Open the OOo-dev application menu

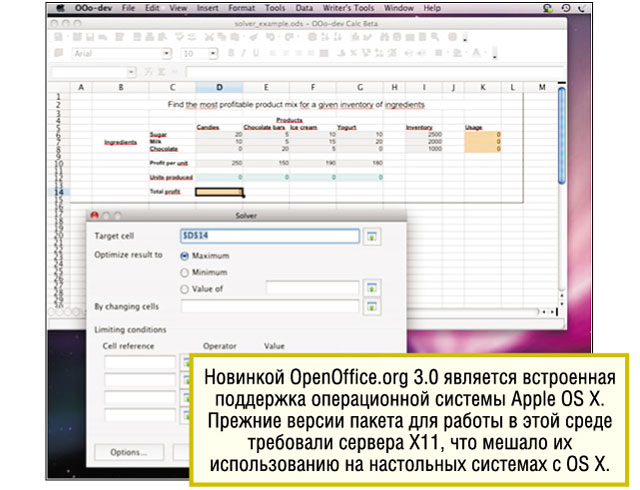pos(93,8)
